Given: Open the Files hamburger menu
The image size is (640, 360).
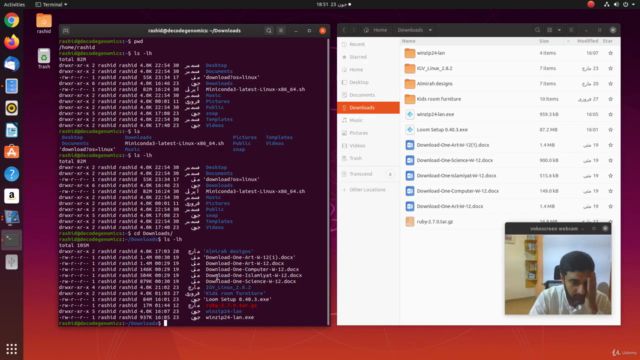Looking at the screenshot, I should coord(571,30).
